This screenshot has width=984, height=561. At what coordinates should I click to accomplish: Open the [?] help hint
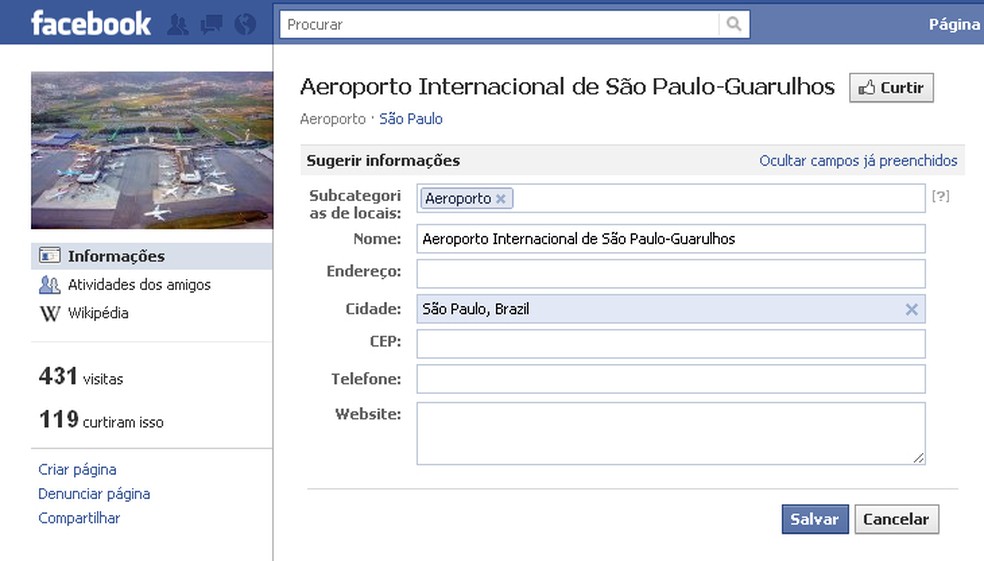[x=940, y=196]
